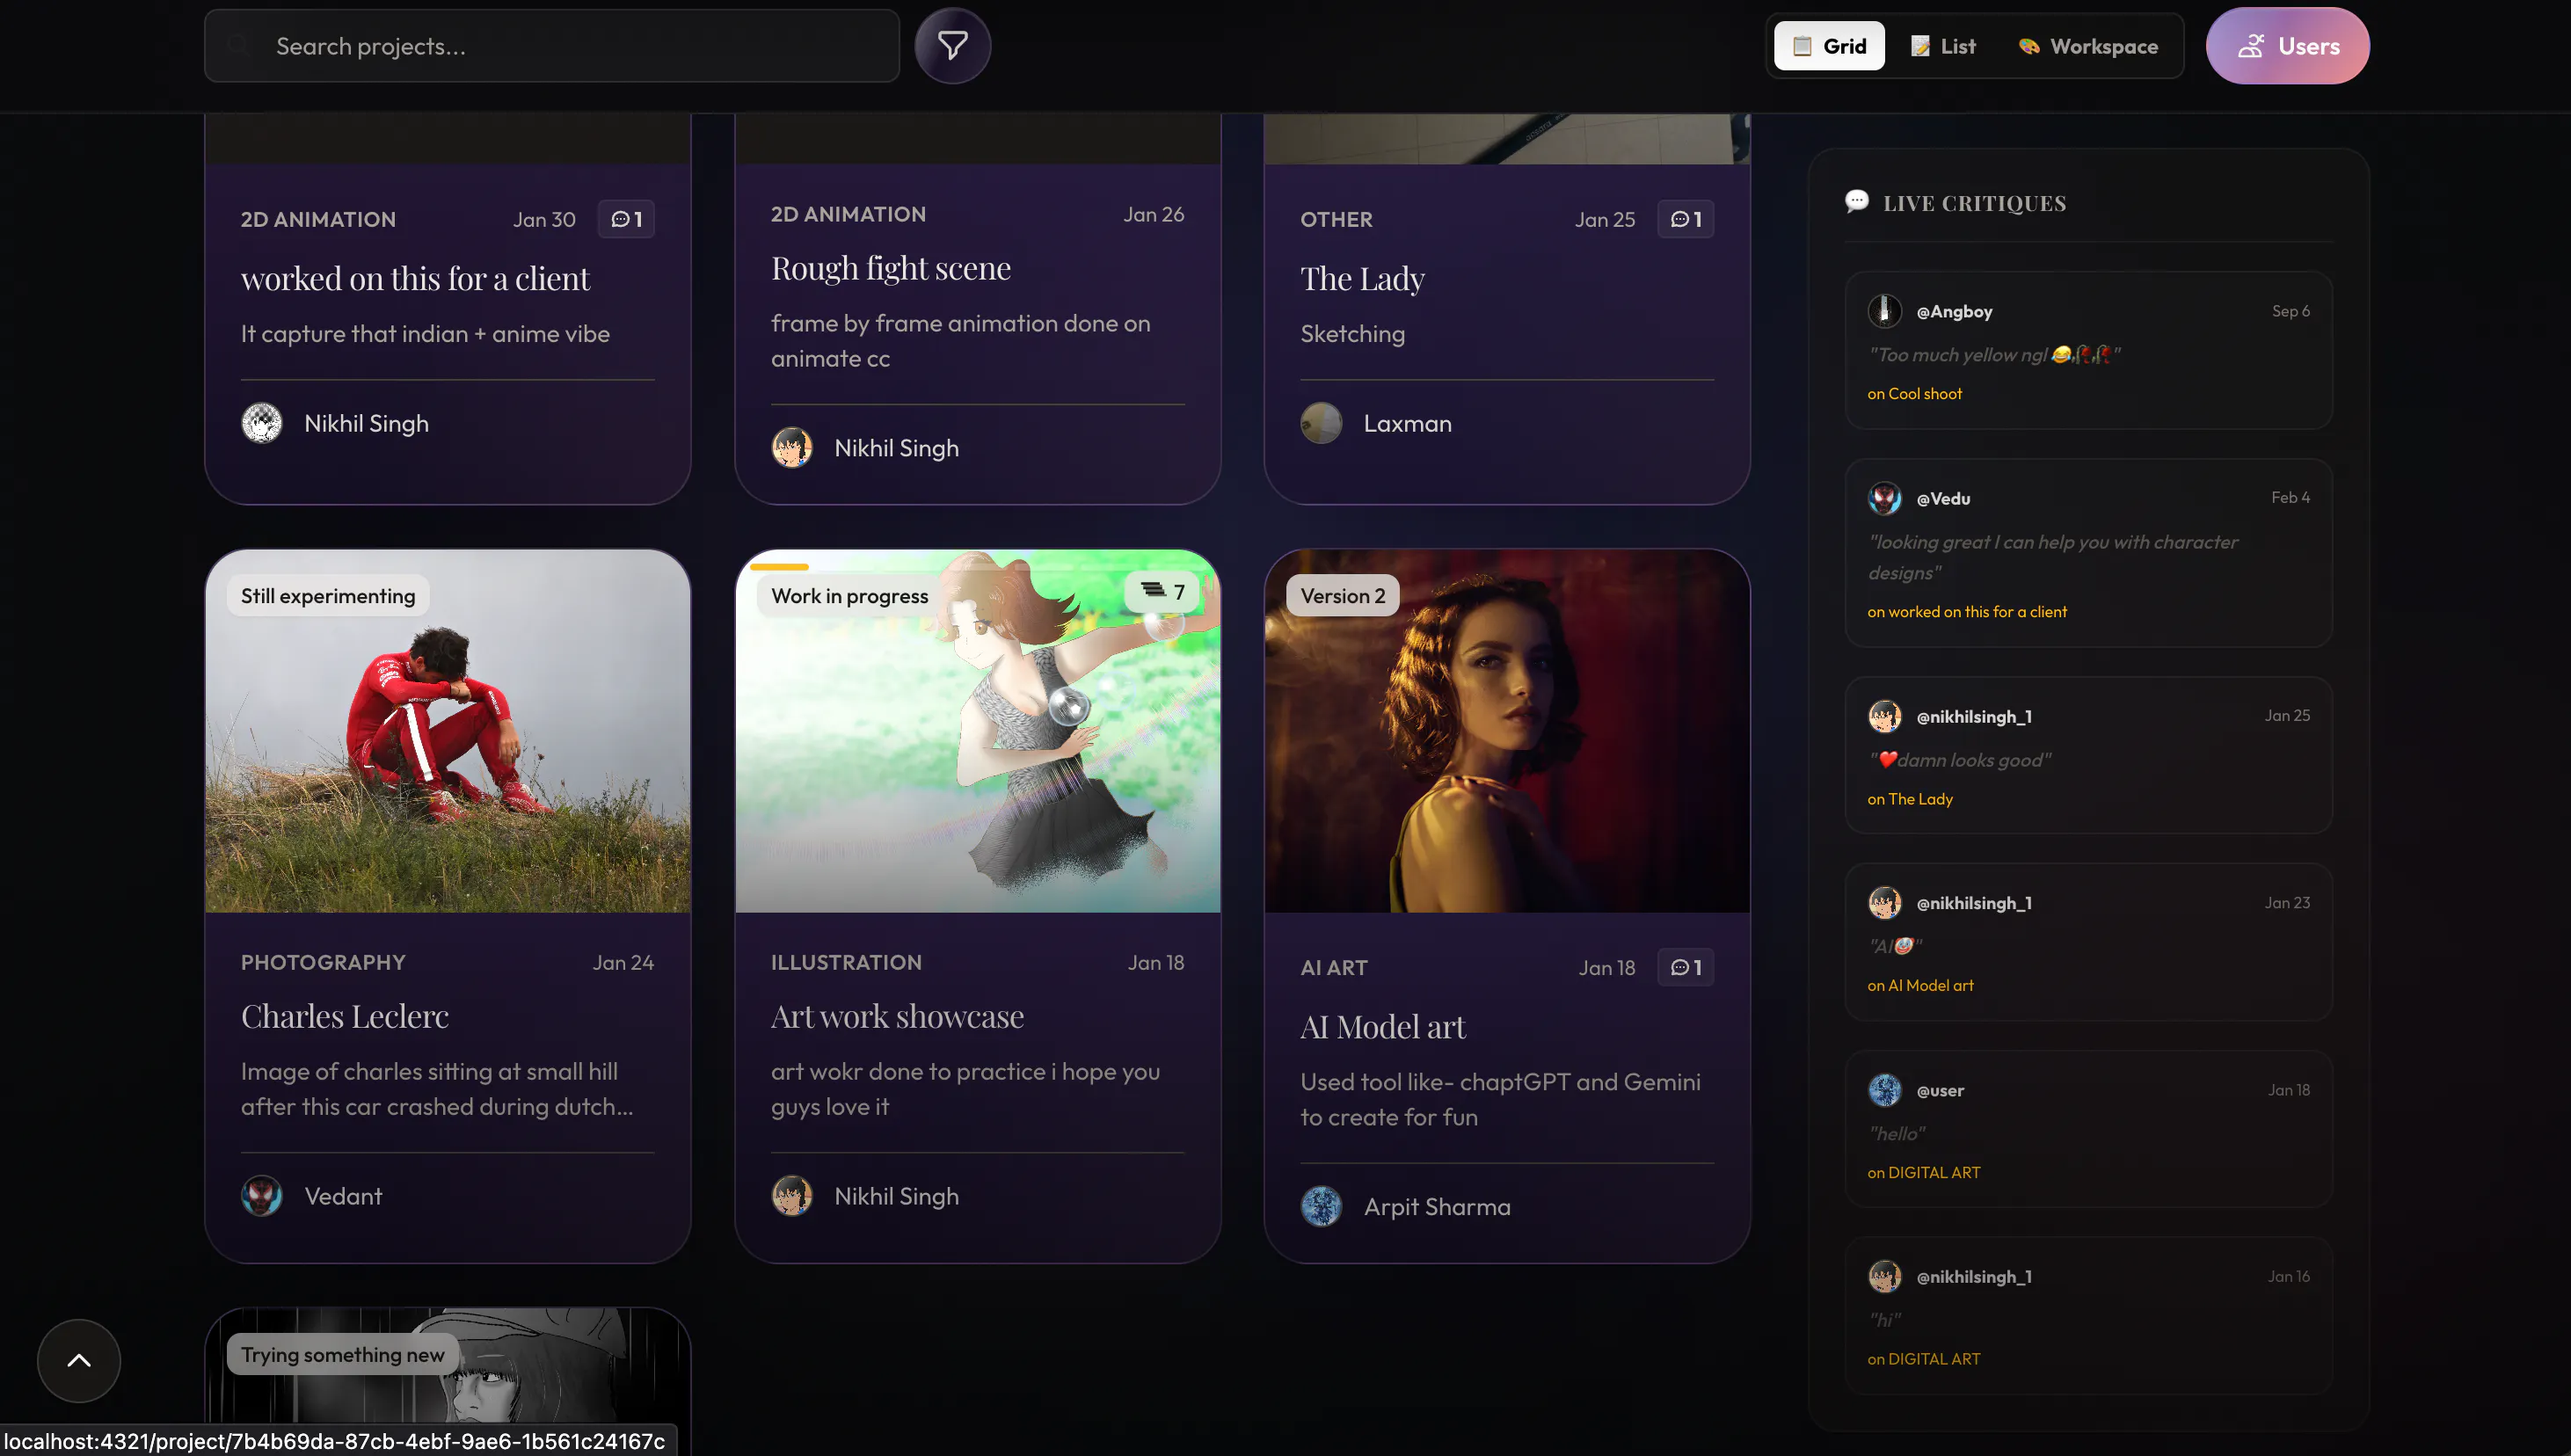
Task: Click 'Rough fight scene' project title
Action: [891, 268]
